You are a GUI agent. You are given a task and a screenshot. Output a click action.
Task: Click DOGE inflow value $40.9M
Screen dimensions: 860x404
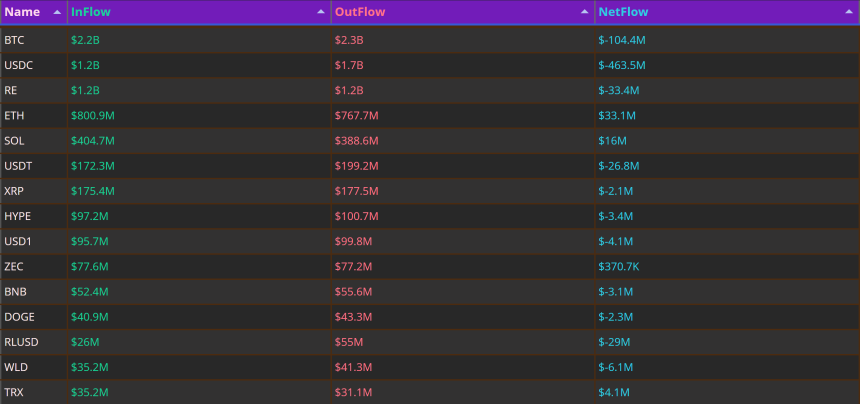(x=89, y=317)
